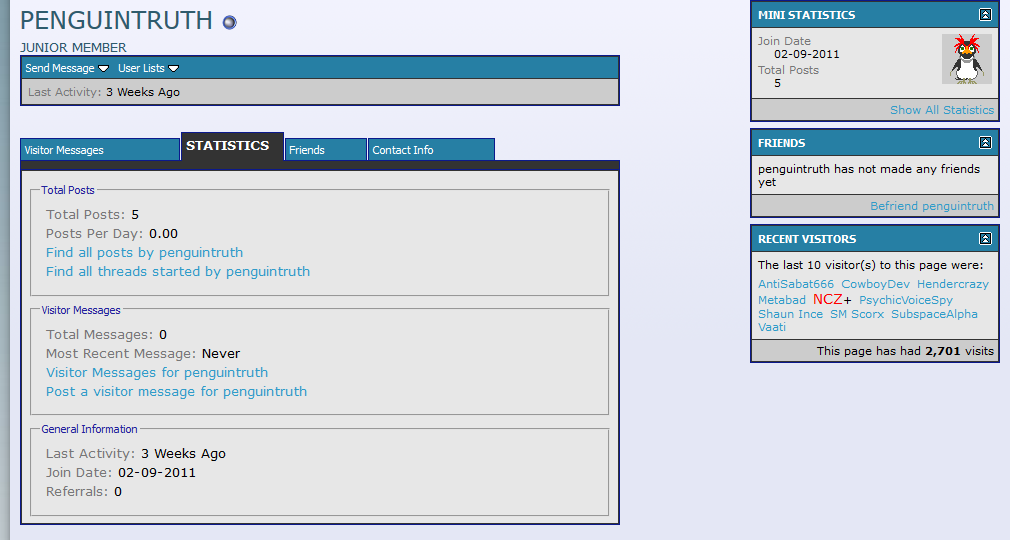Image resolution: width=1010 pixels, height=540 pixels.
Task: Open visitor Shaun Ince's profile
Action: [x=790, y=314]
